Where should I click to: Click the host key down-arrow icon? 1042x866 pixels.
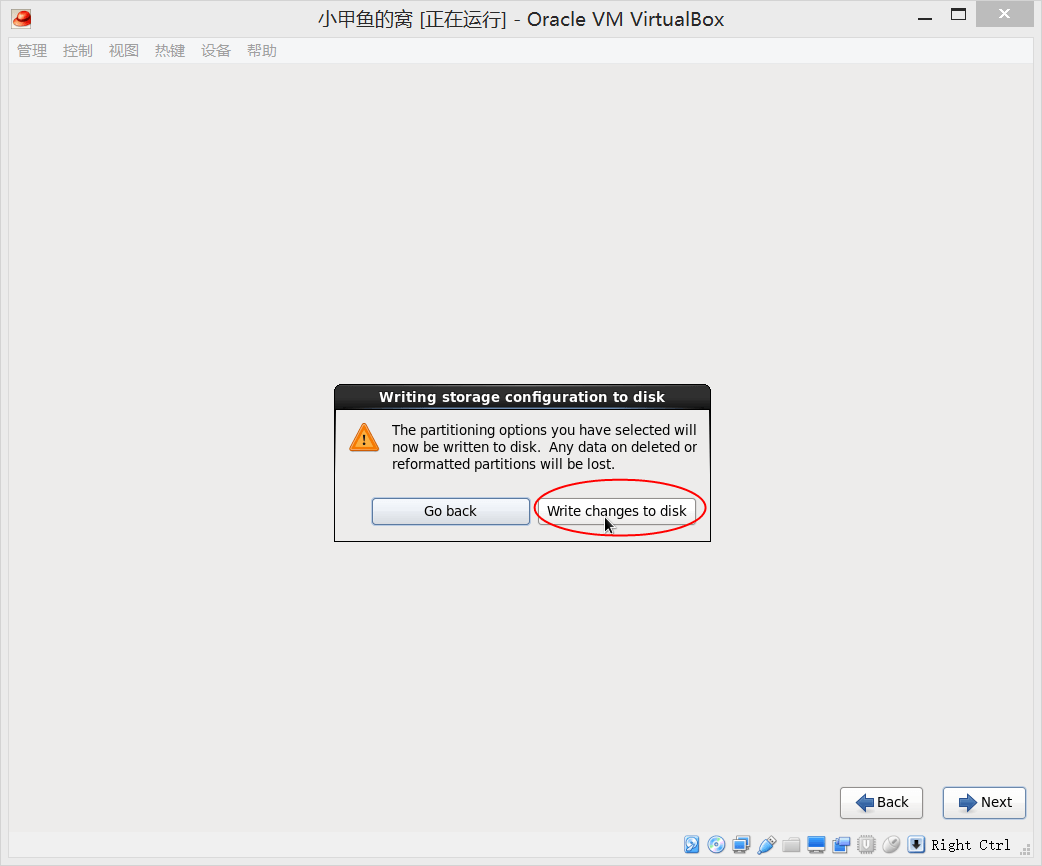916,845
